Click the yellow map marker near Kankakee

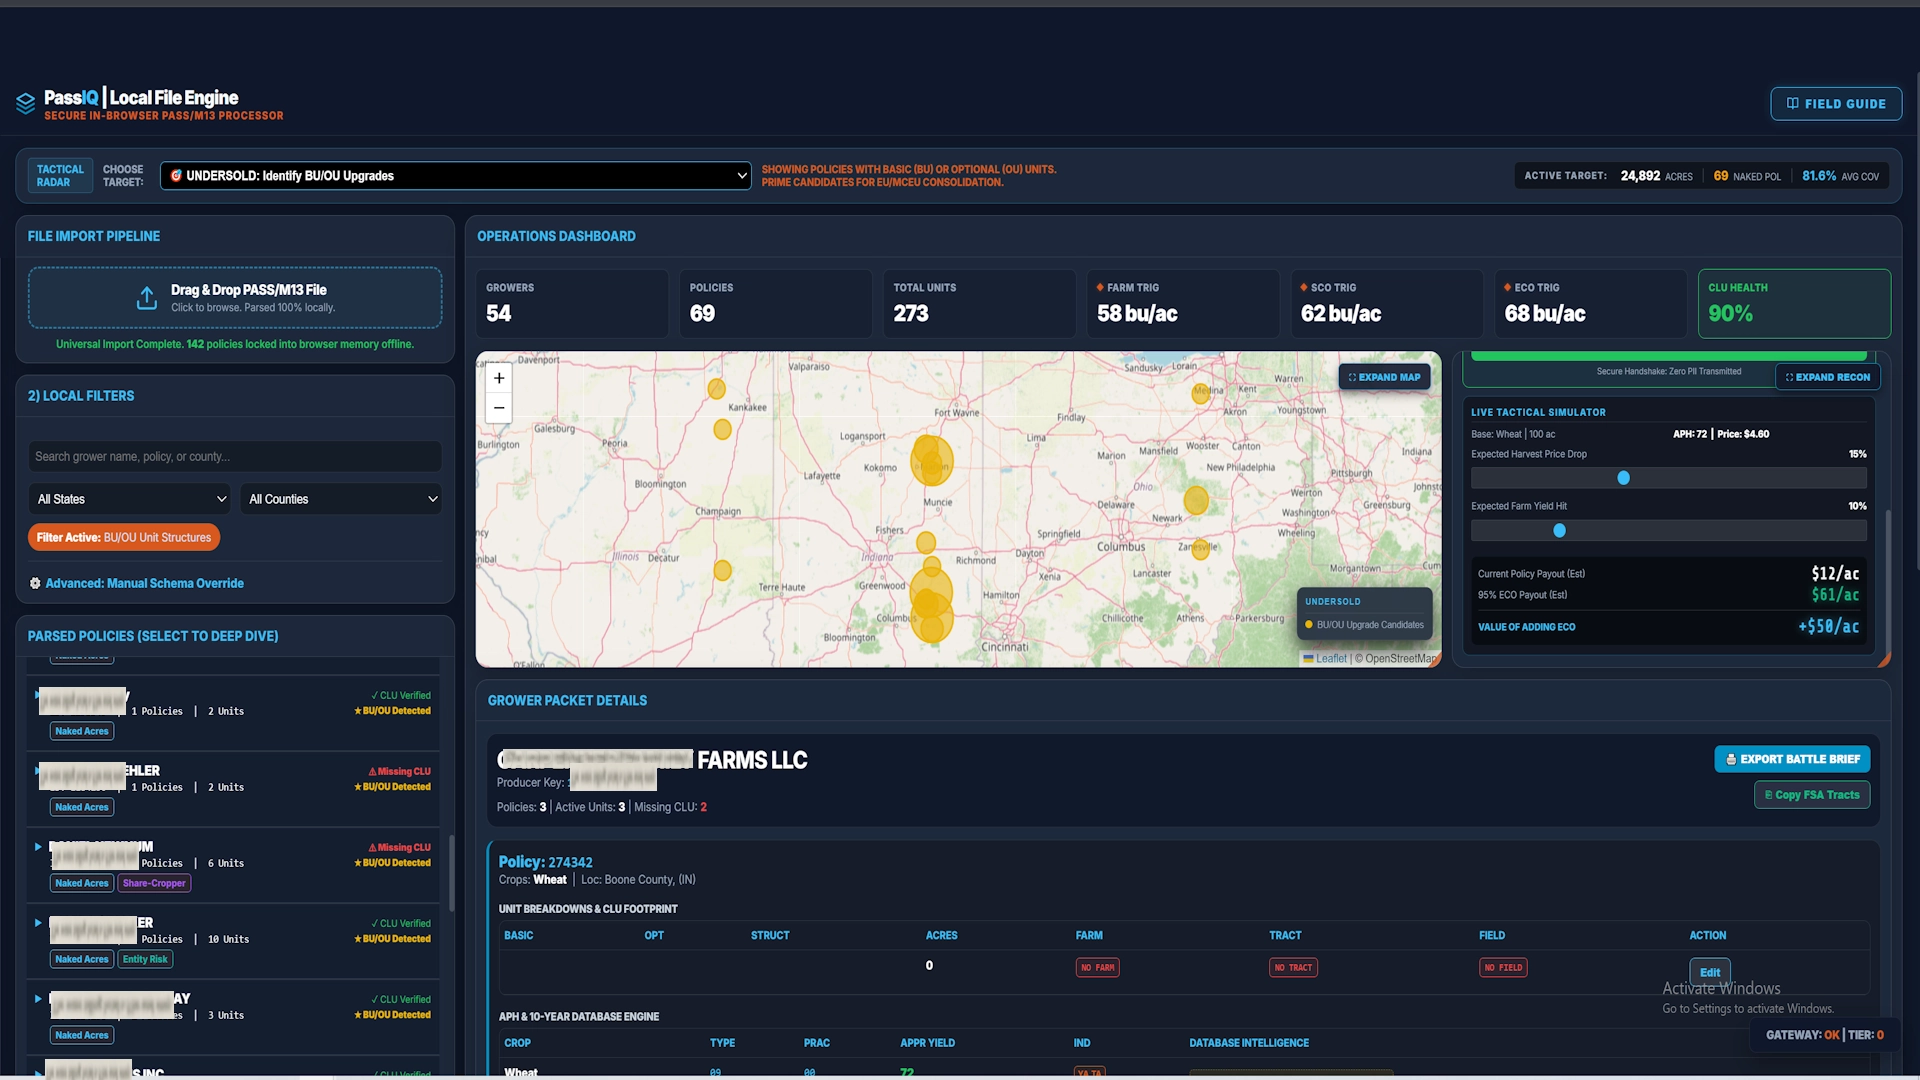(x=717, y=390)
